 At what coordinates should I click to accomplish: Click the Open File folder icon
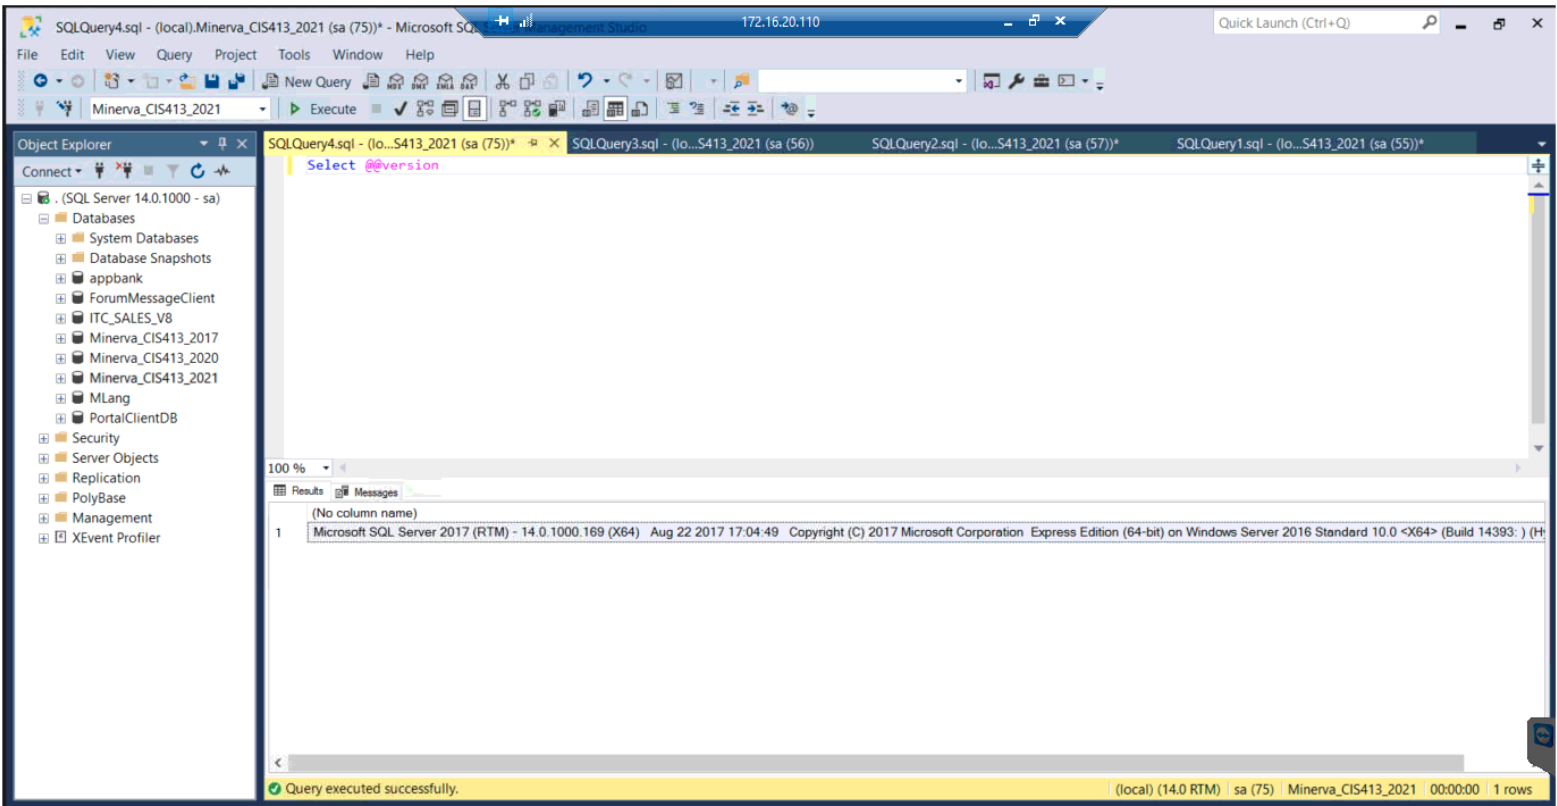click(187, 82)
